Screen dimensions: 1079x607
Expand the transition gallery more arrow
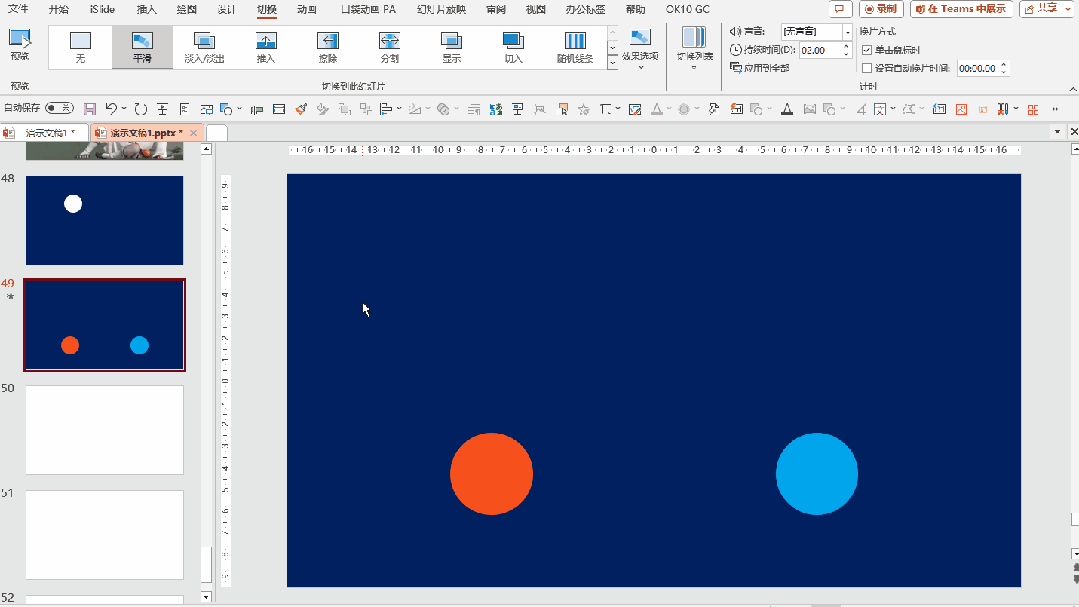click(x=612, y=63)
